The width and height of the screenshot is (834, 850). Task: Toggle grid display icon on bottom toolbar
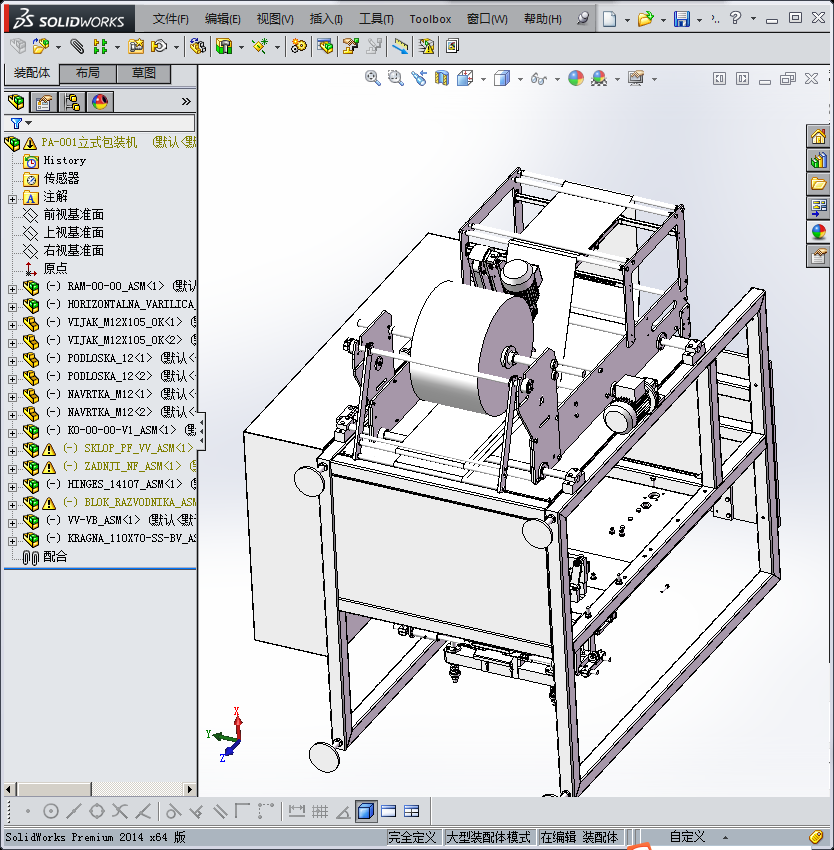[320, 811]
